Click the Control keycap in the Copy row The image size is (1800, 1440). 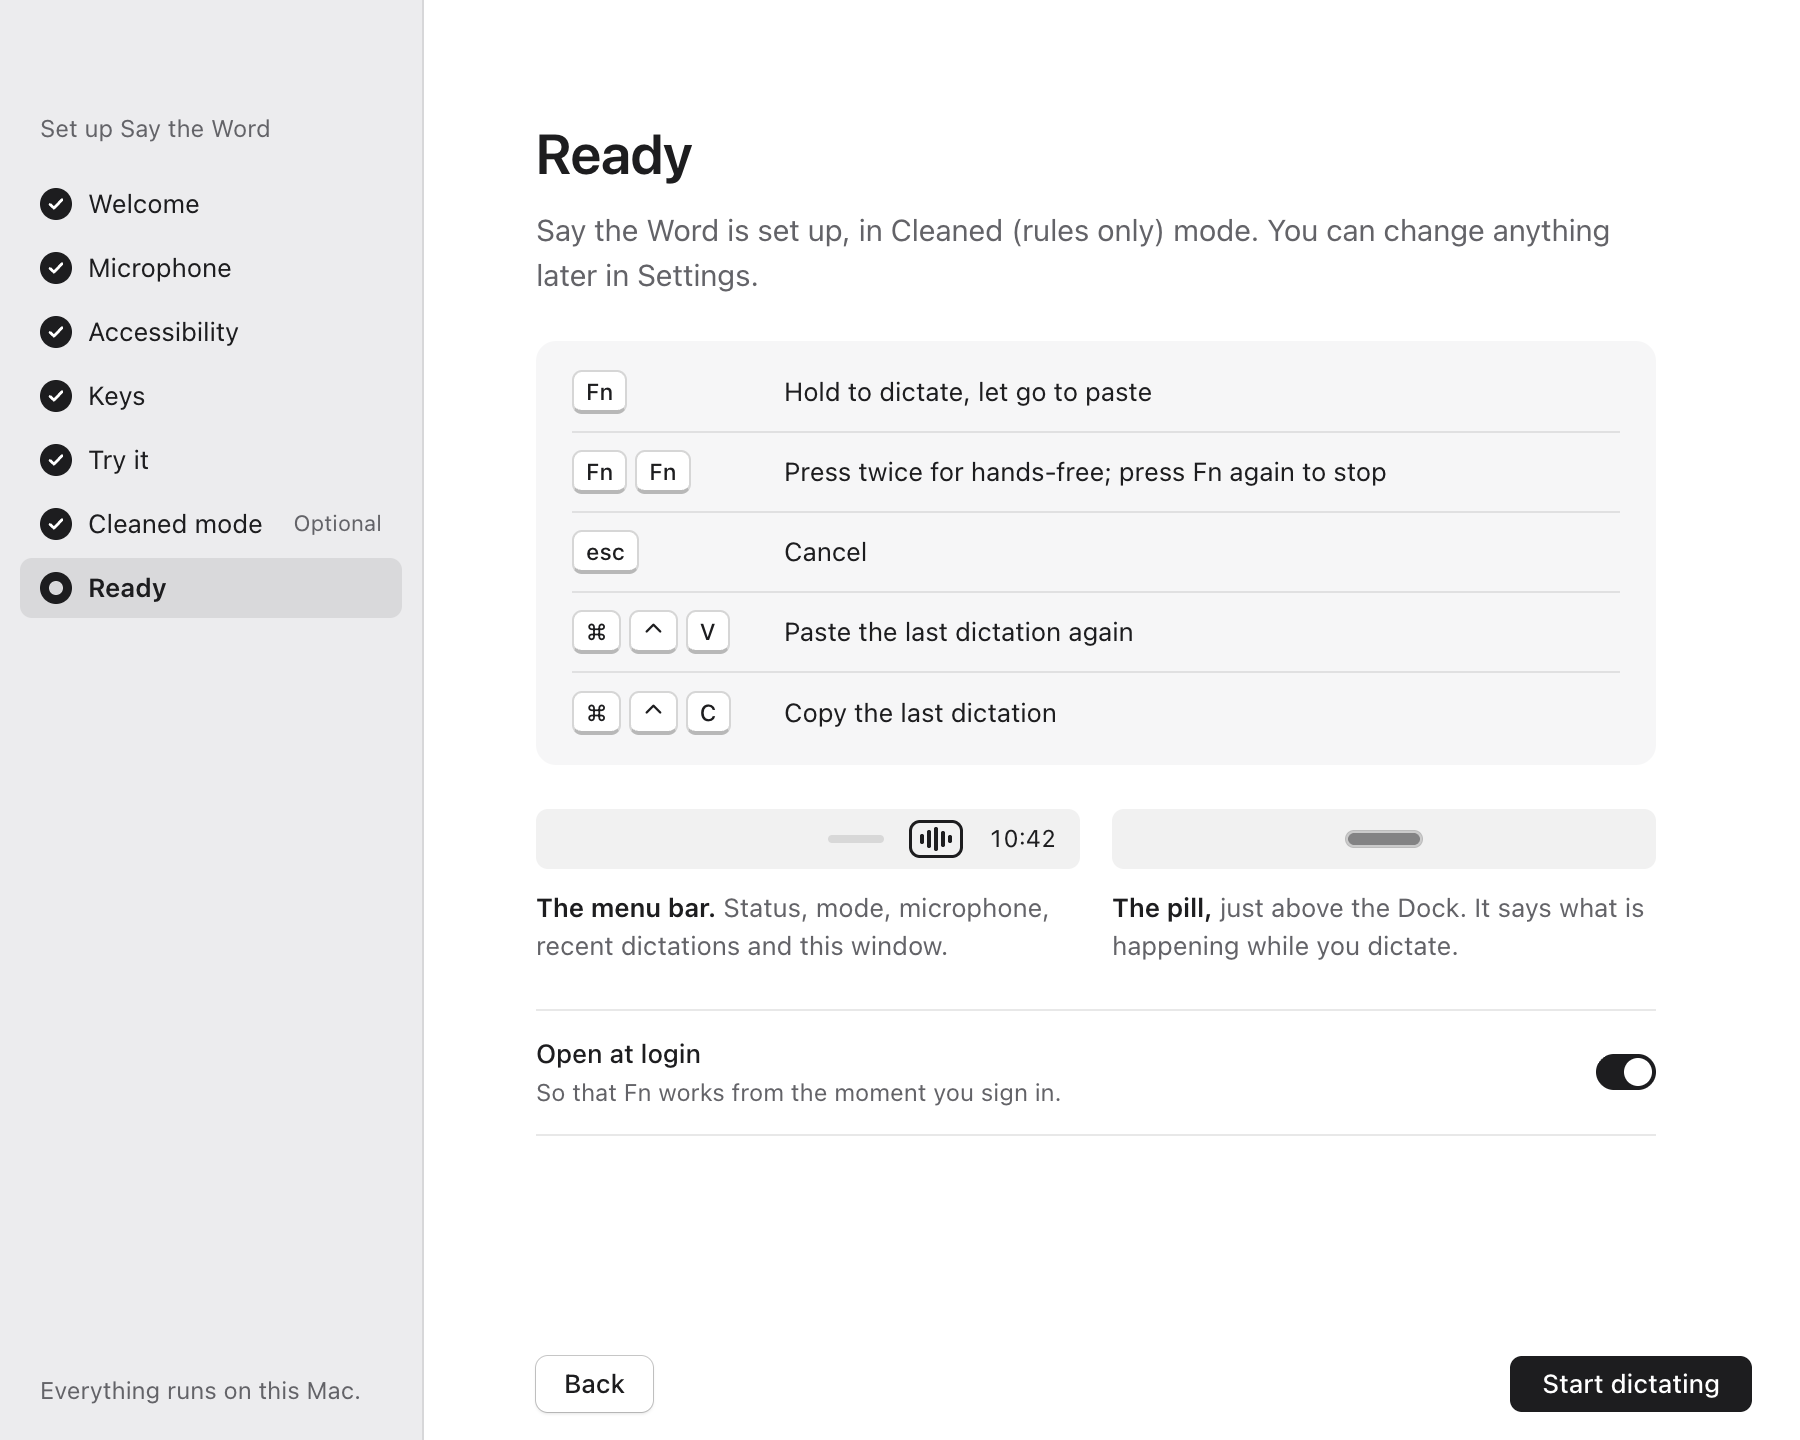(x=653, y=713)
